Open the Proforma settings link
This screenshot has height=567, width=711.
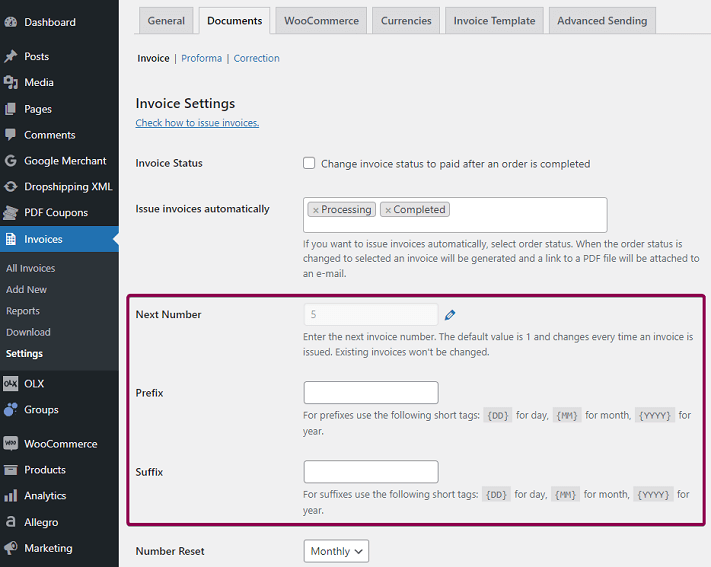click(201, 59)
